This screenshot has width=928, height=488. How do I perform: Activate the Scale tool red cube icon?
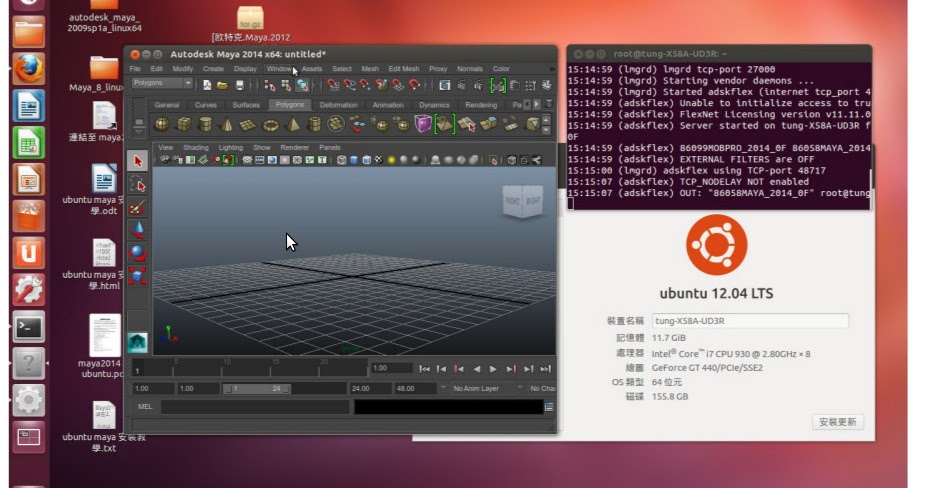click(x=137, y=276)
